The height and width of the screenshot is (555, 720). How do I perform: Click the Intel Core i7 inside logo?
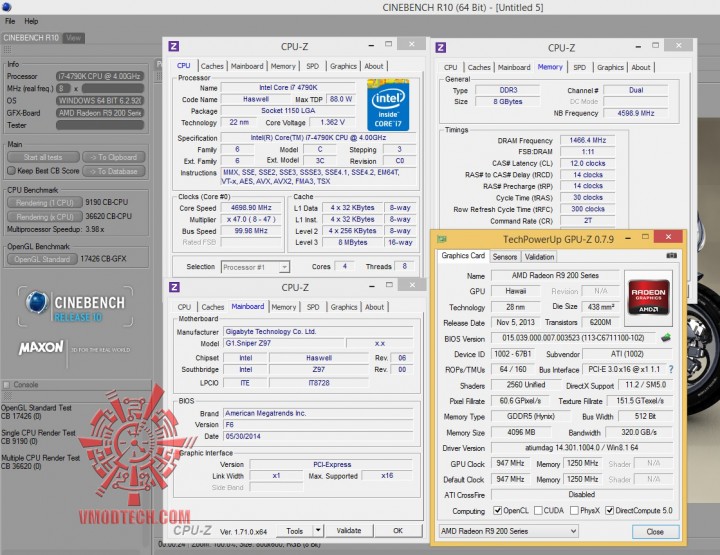[388, 105]
